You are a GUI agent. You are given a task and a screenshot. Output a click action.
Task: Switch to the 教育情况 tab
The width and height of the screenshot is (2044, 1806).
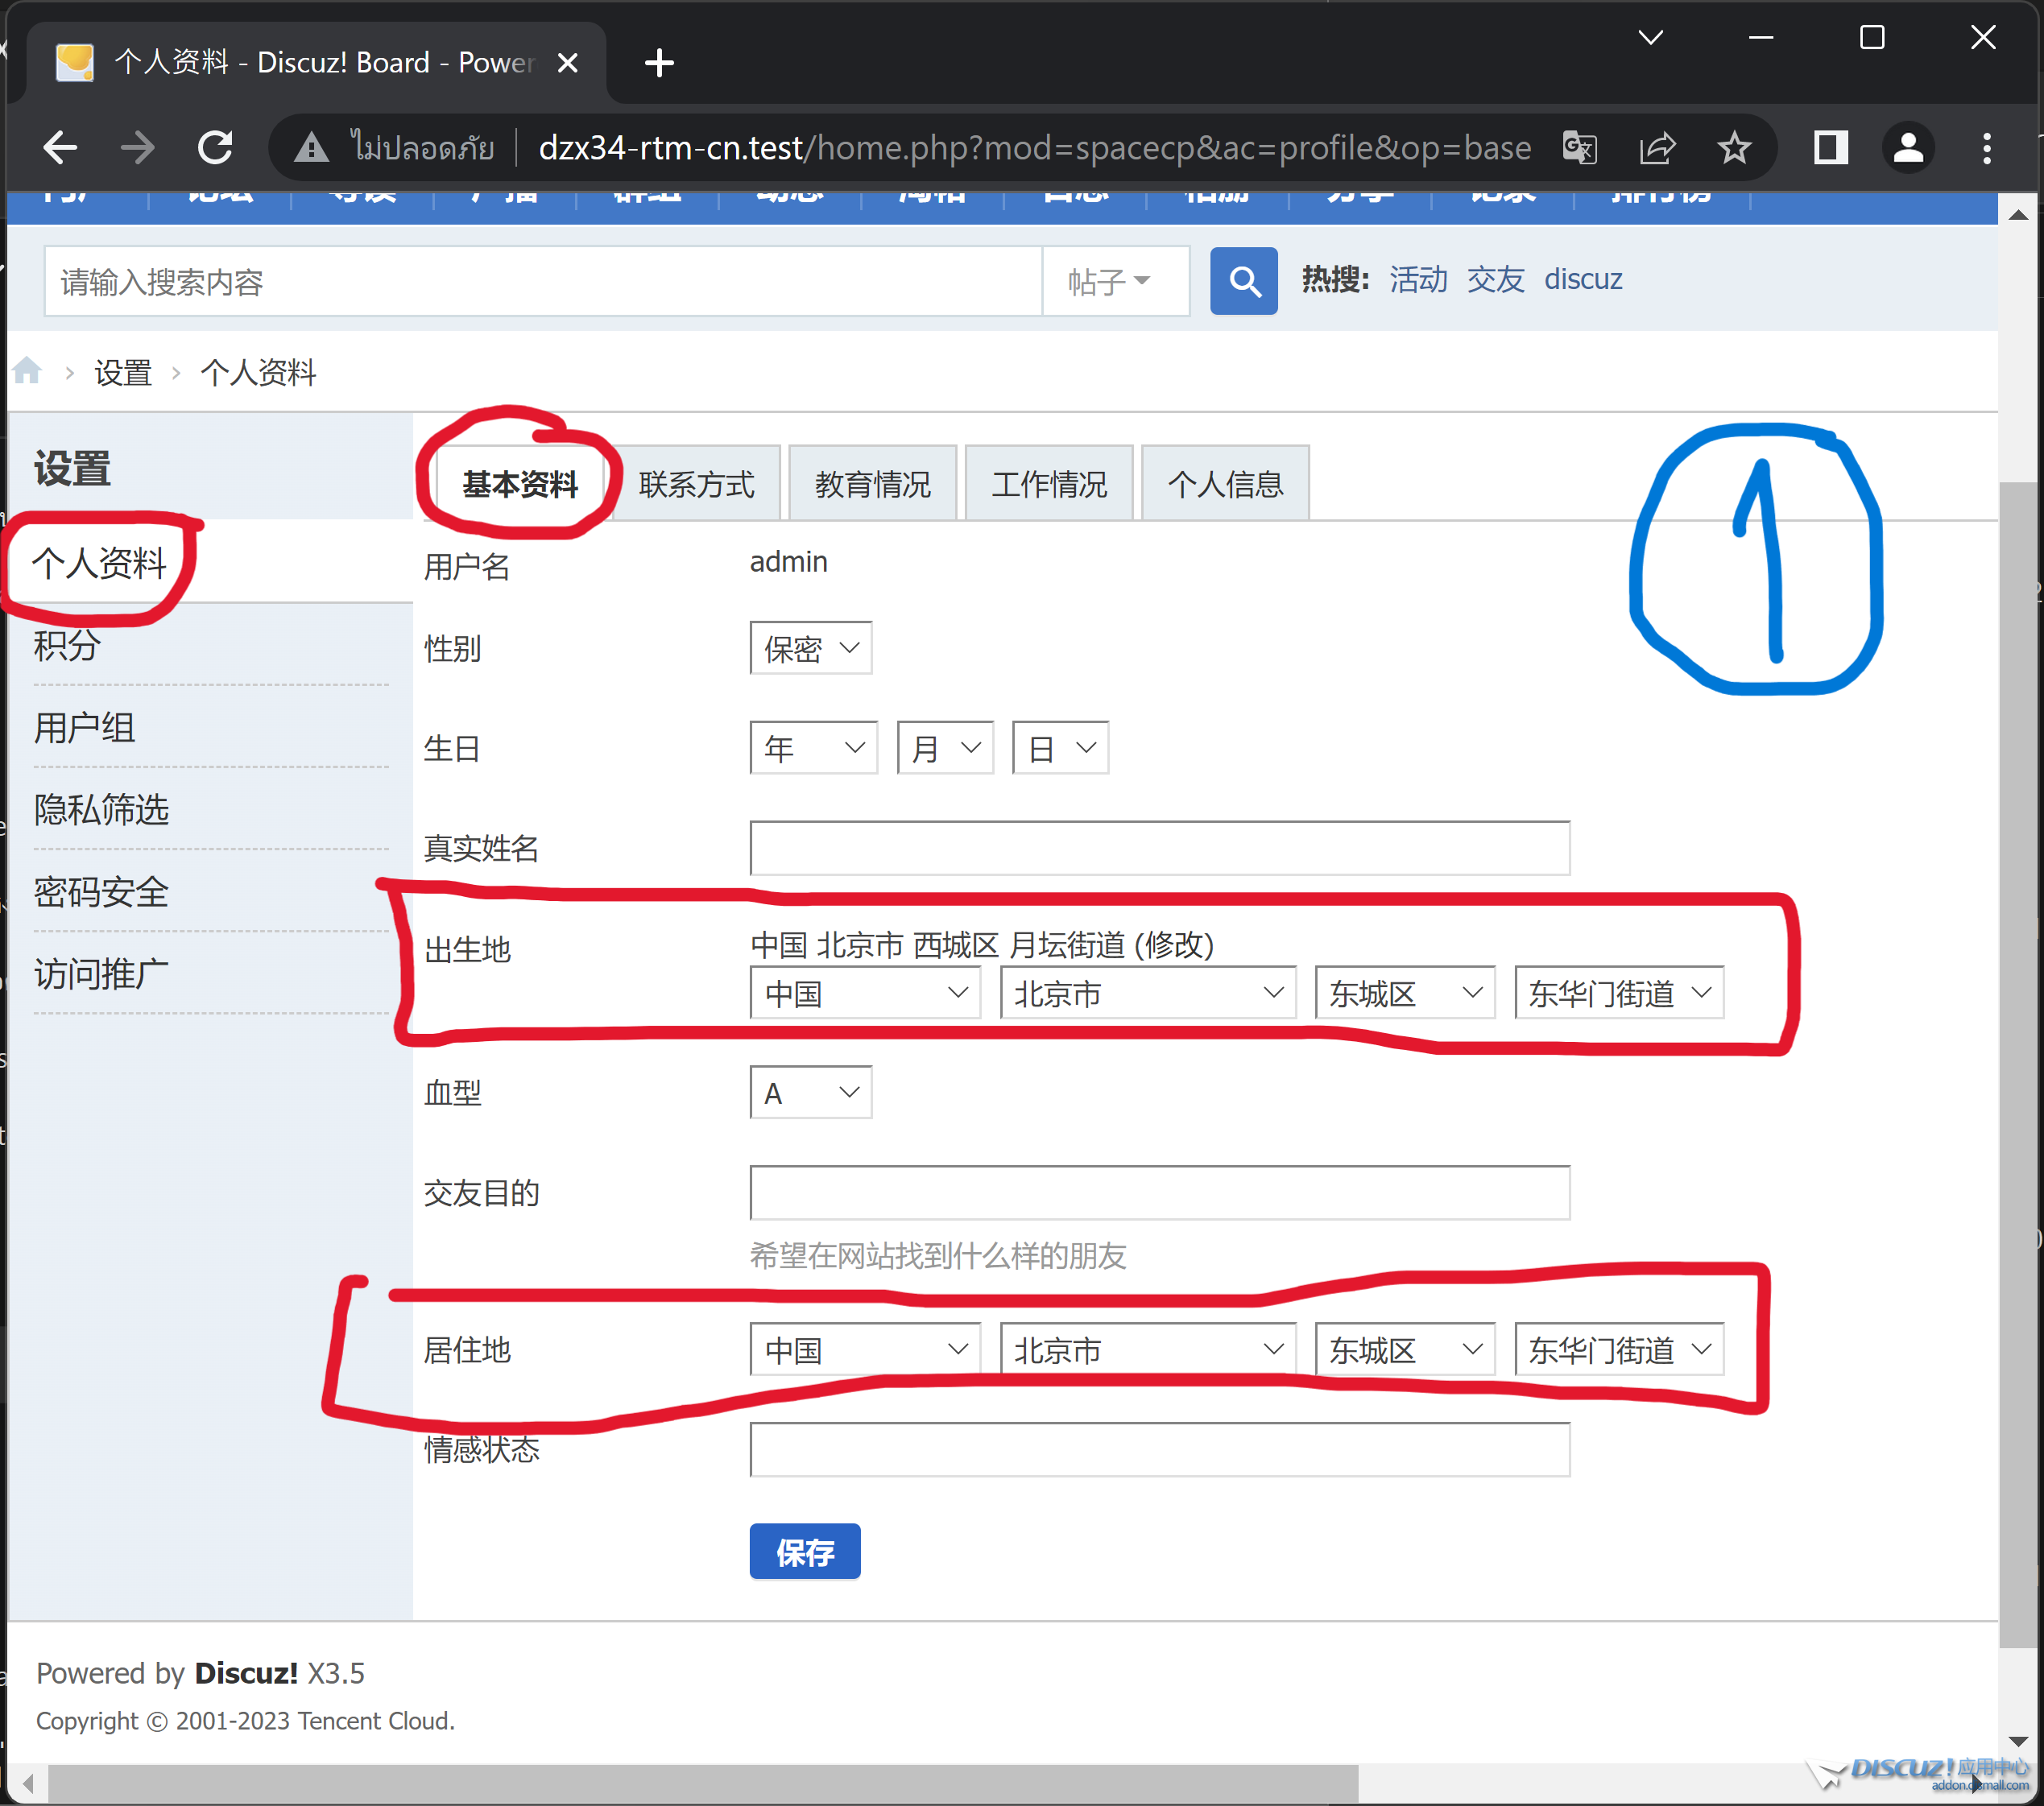click(872, 484)
